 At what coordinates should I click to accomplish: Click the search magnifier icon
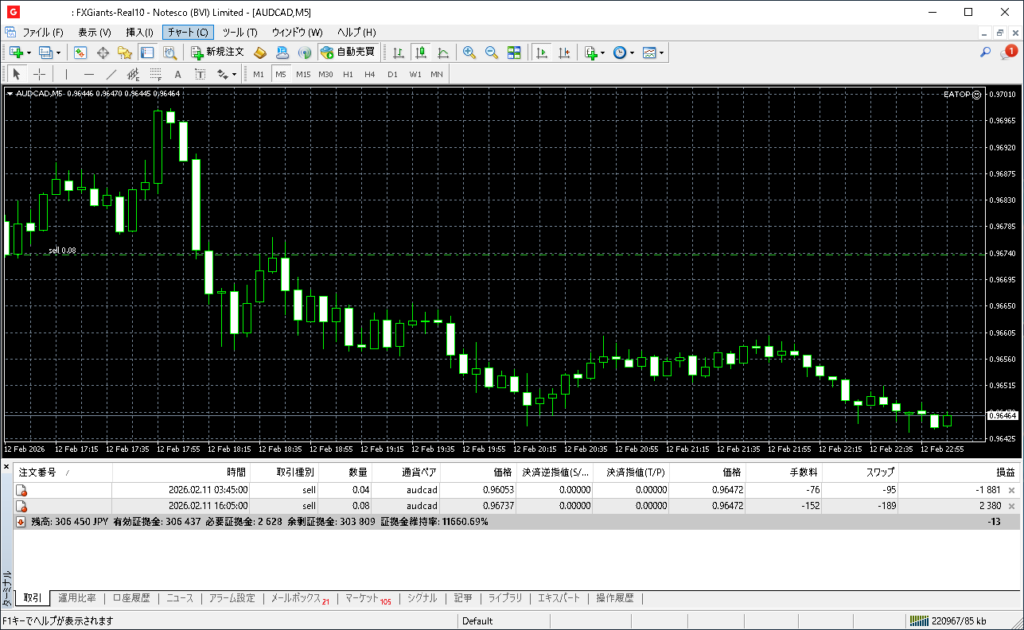point(986,52)
